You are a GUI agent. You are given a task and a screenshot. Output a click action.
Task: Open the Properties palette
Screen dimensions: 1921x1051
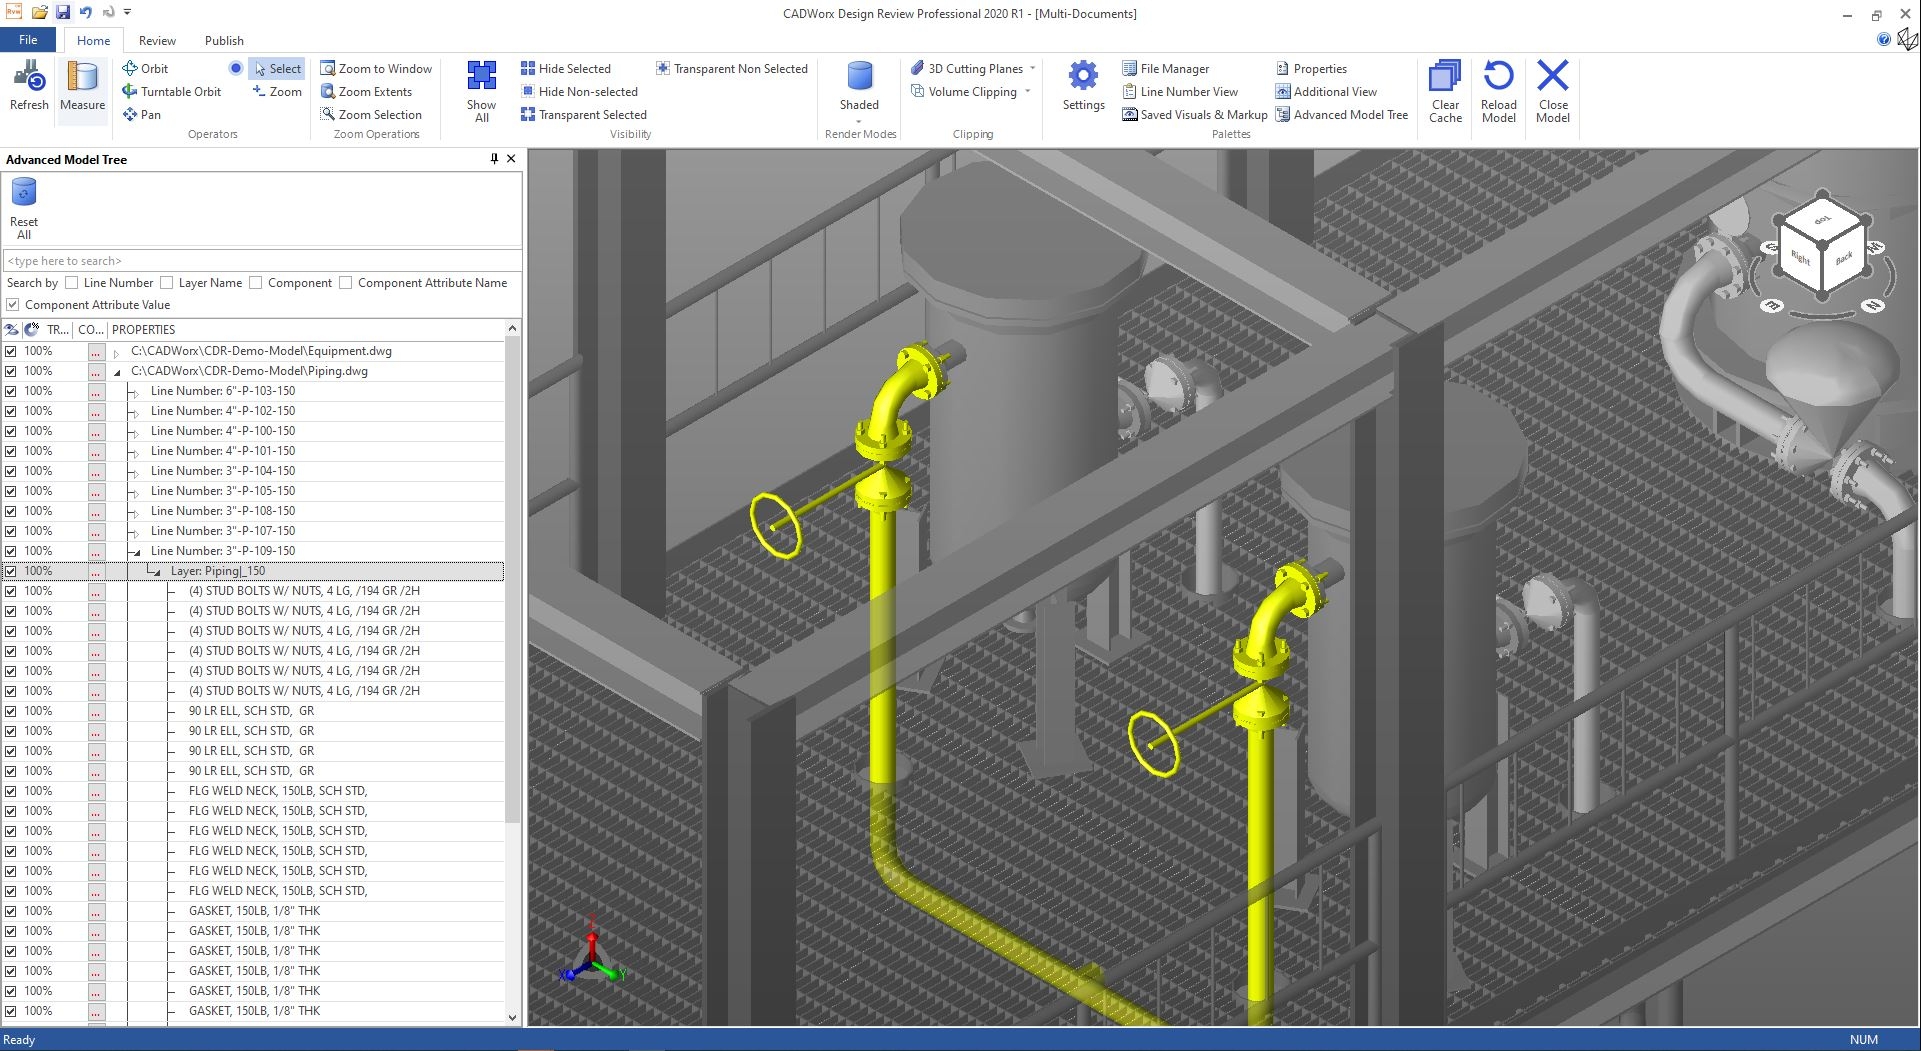[1311, 68]
